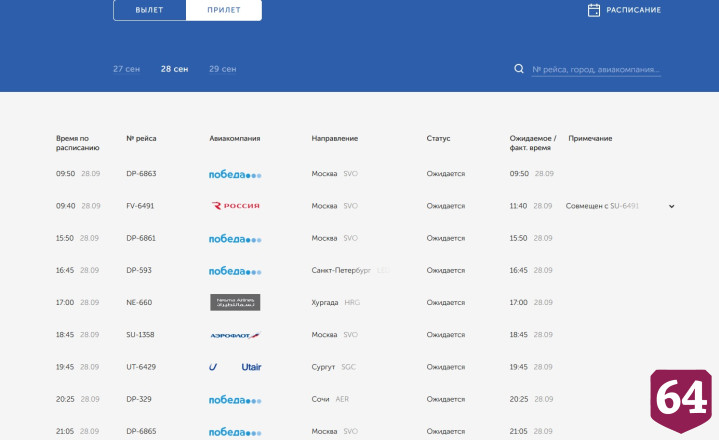Image resolution: width=719 pixels, height=440 pixels.
Task: Click the search magnifier icon
Action: click(x=519, y=69)
